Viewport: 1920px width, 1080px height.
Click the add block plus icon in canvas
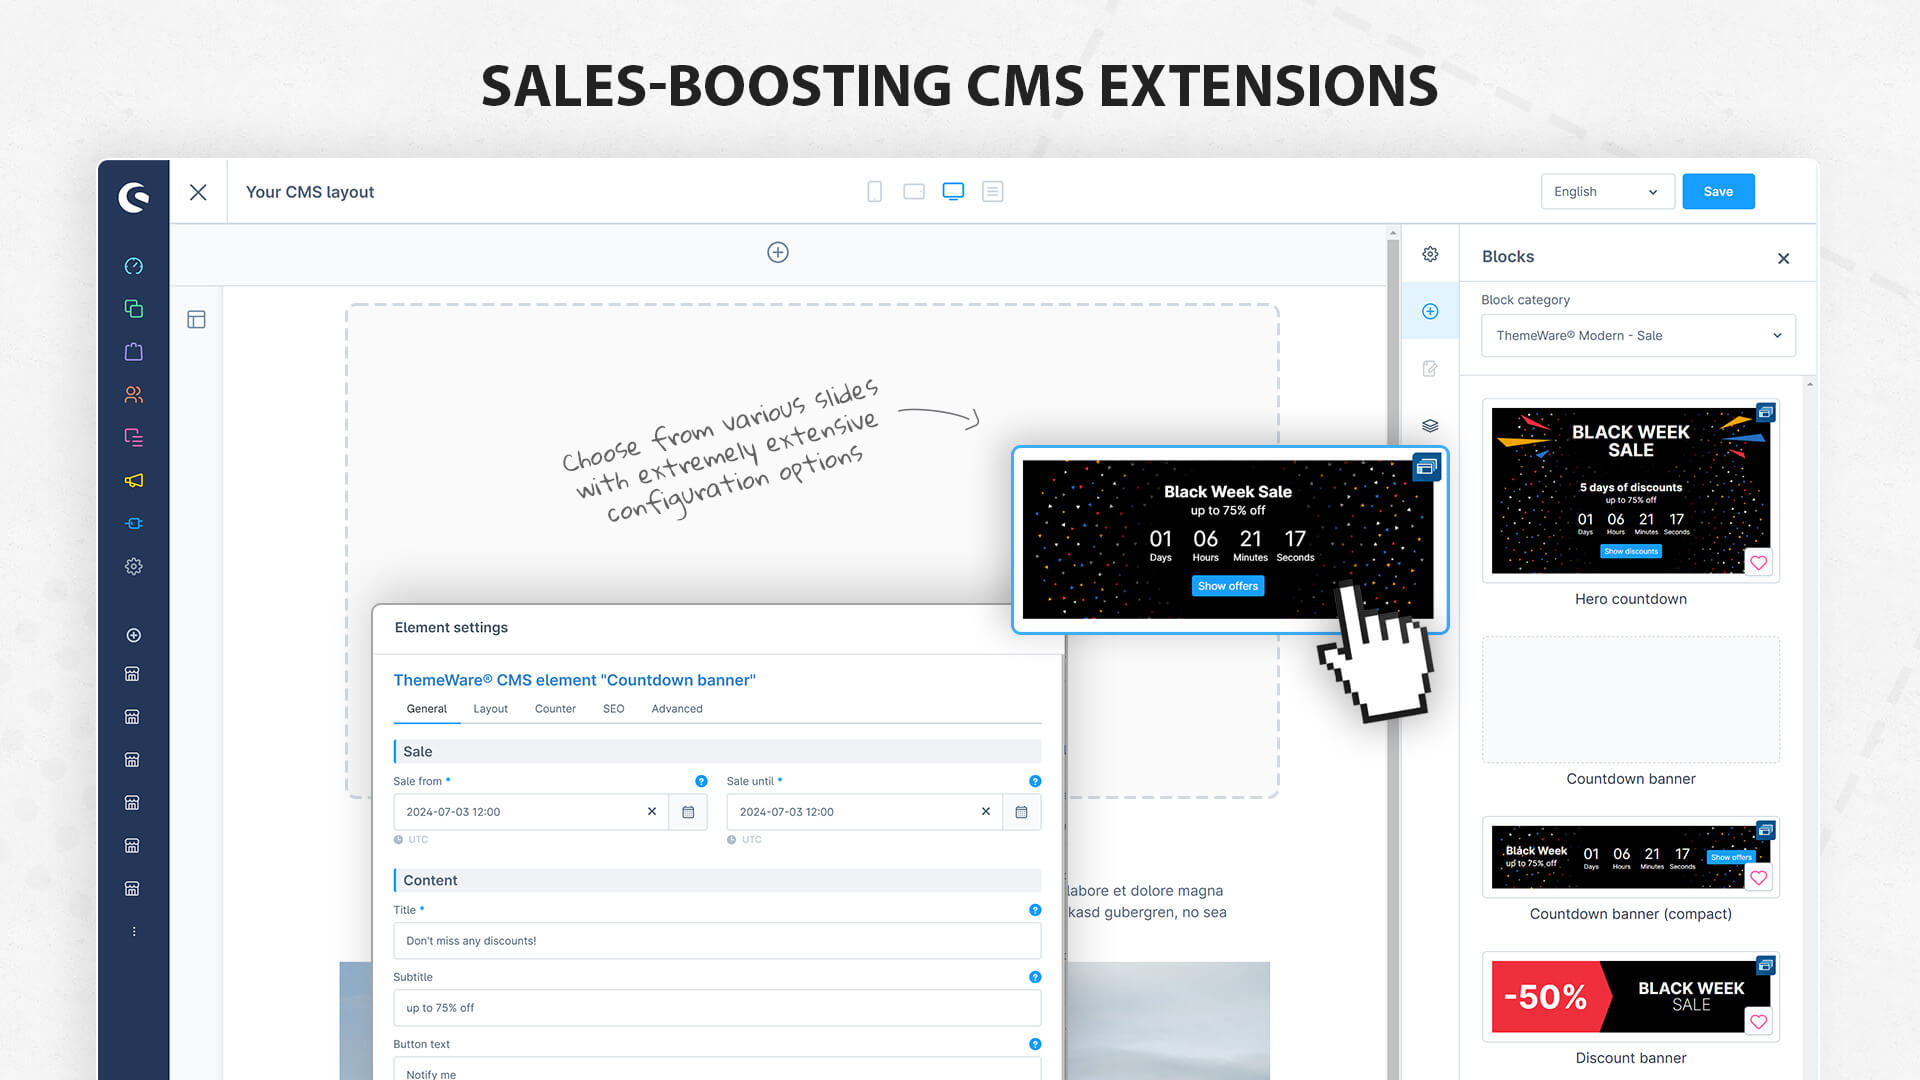[778, 252]
